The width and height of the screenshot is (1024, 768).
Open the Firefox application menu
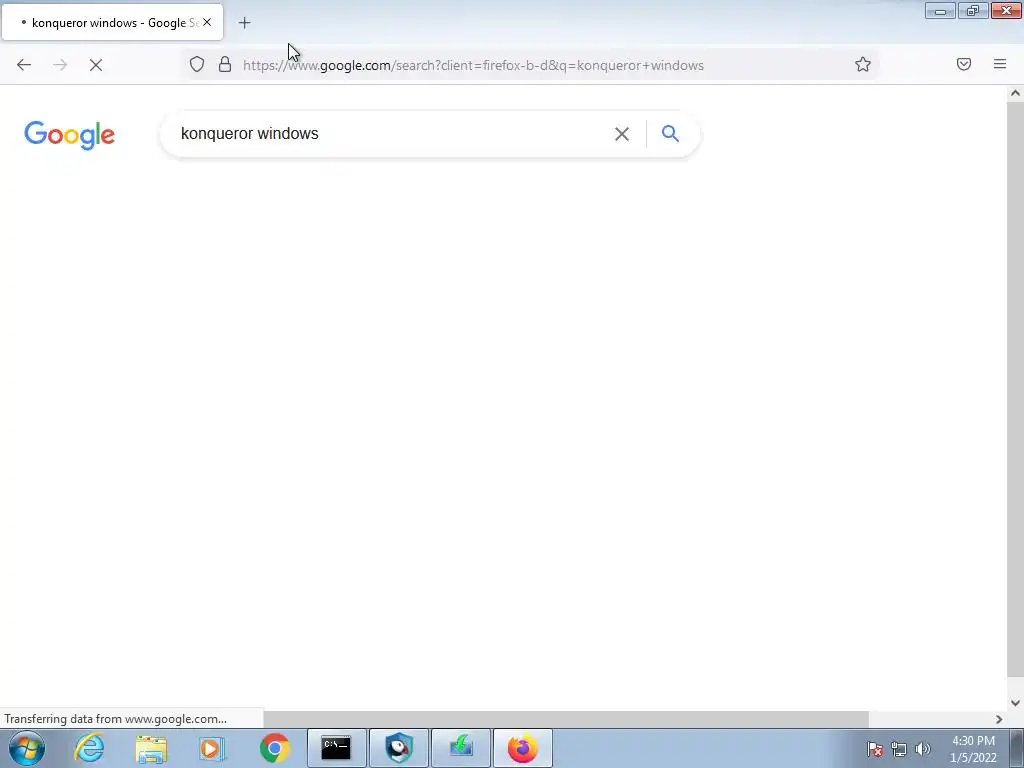(x=999, y=64)
